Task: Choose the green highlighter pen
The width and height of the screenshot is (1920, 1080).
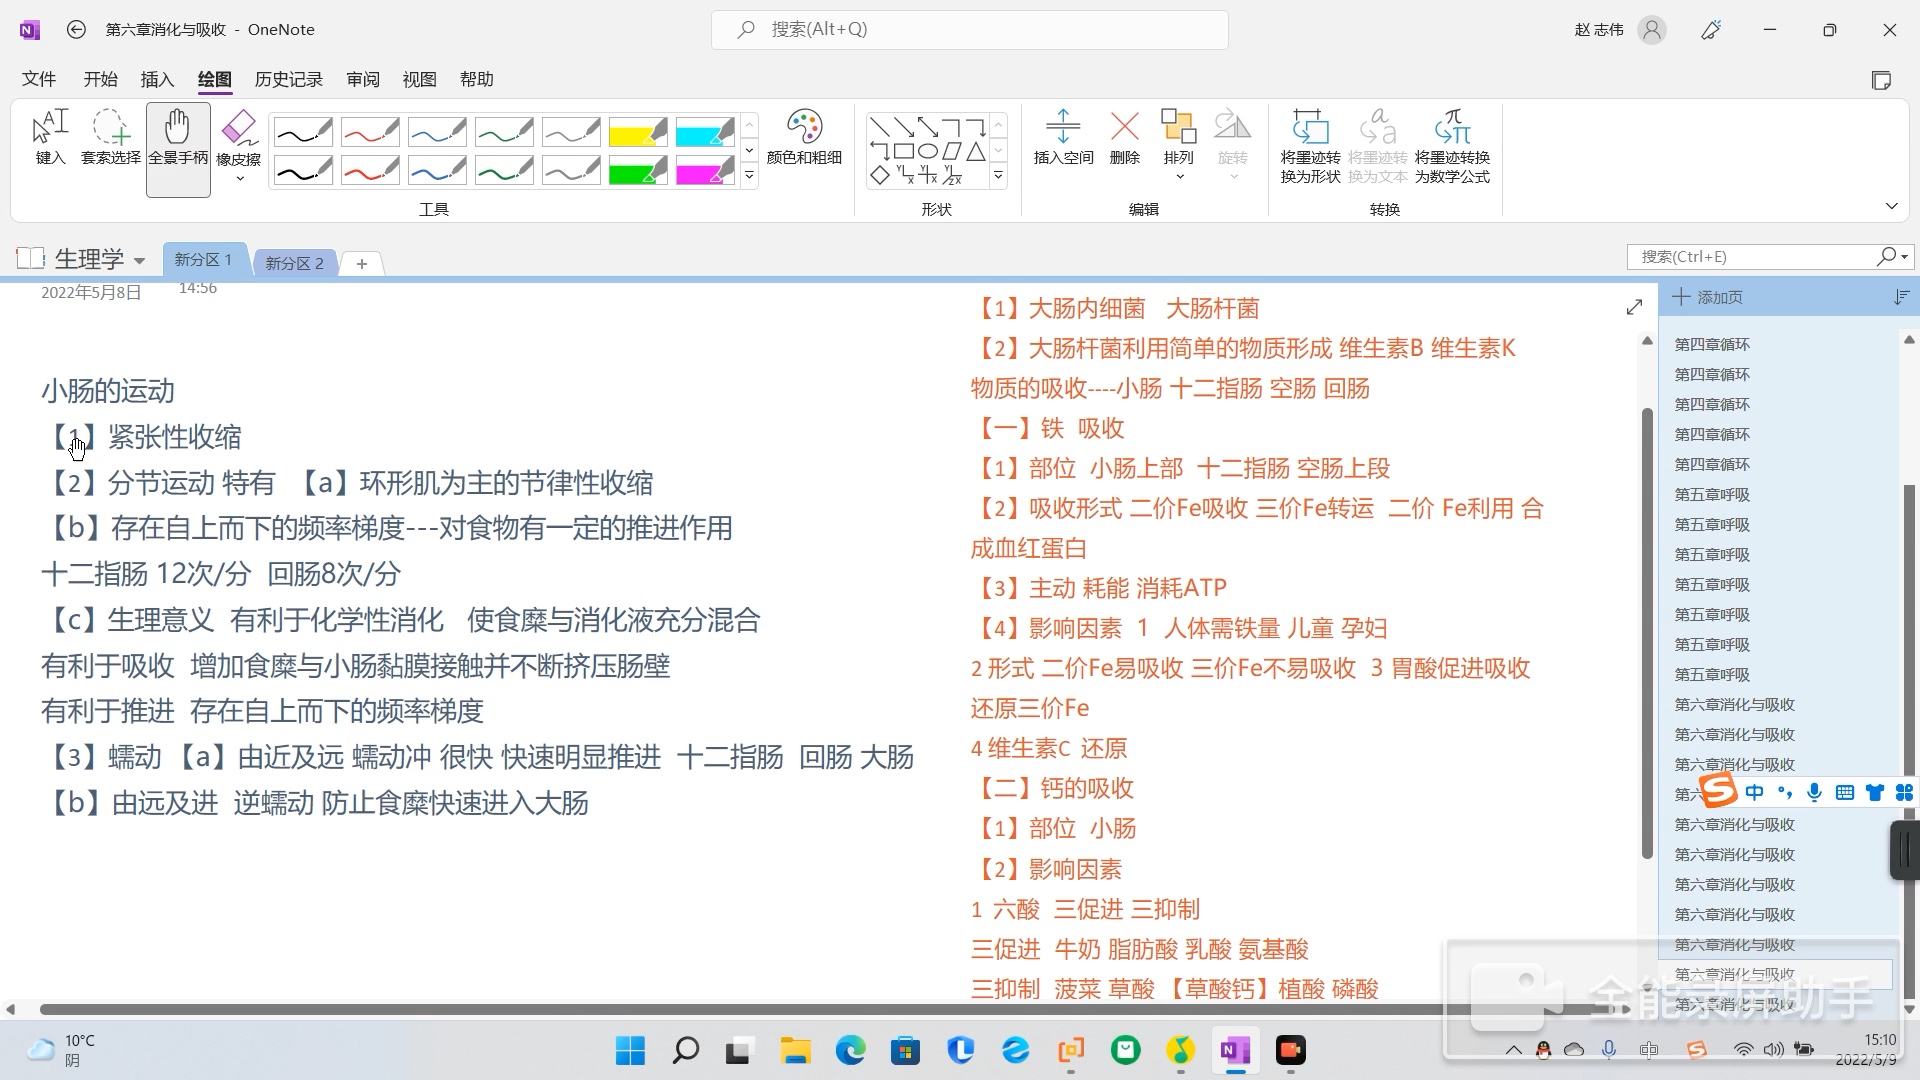Action: pos(638,171)
